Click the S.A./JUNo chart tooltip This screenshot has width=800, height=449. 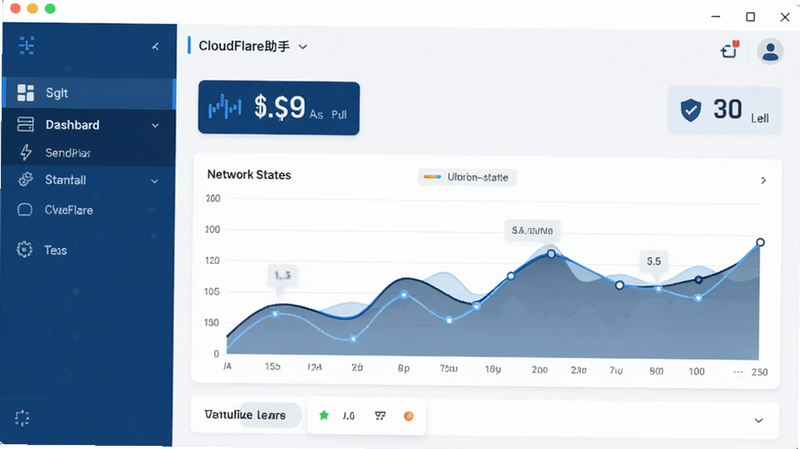click(x=532, y=231)
